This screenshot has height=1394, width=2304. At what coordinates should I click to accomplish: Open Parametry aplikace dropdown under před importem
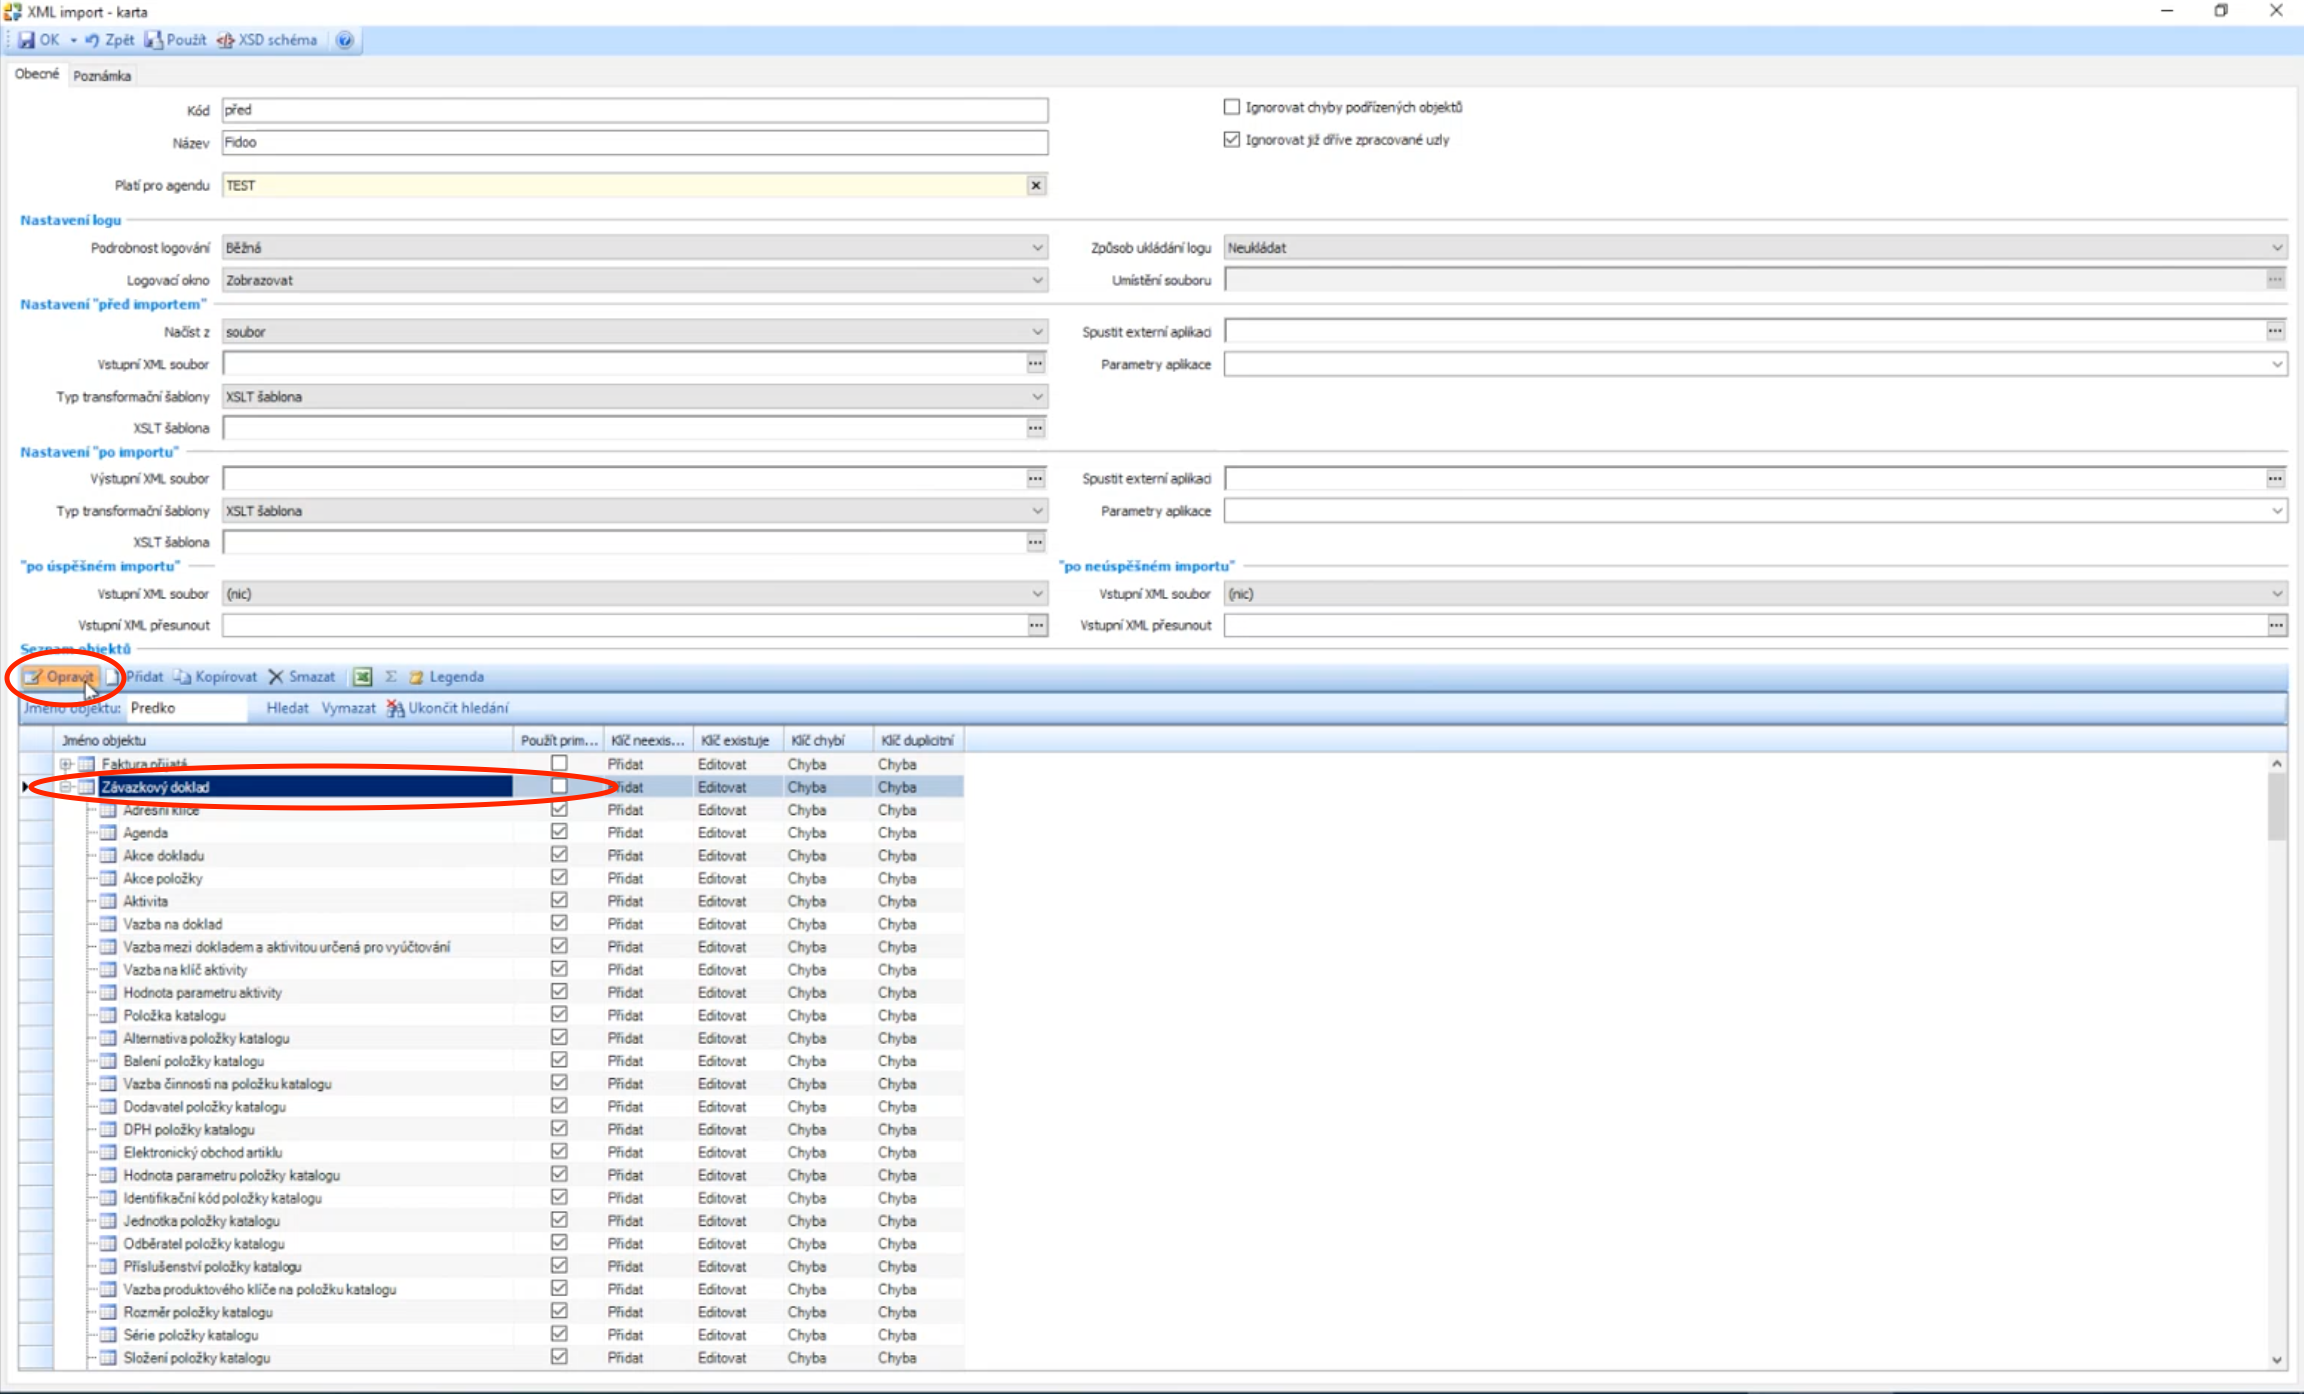point(2277,365)
